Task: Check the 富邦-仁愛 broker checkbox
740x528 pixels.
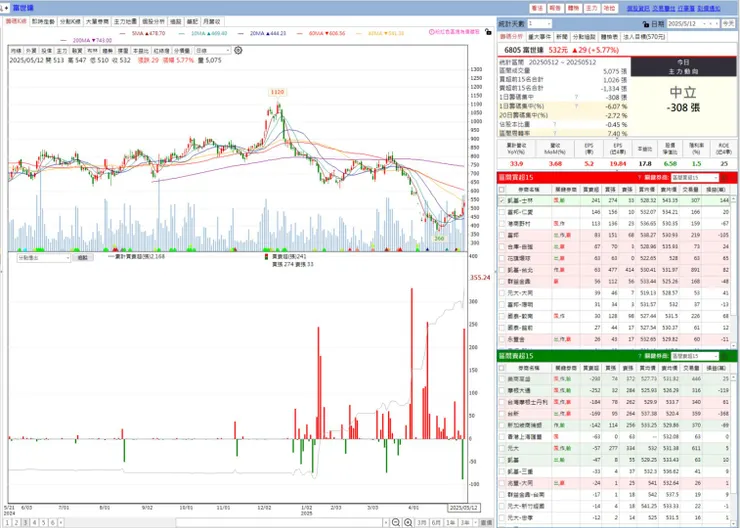Action: tap(502, 212)
